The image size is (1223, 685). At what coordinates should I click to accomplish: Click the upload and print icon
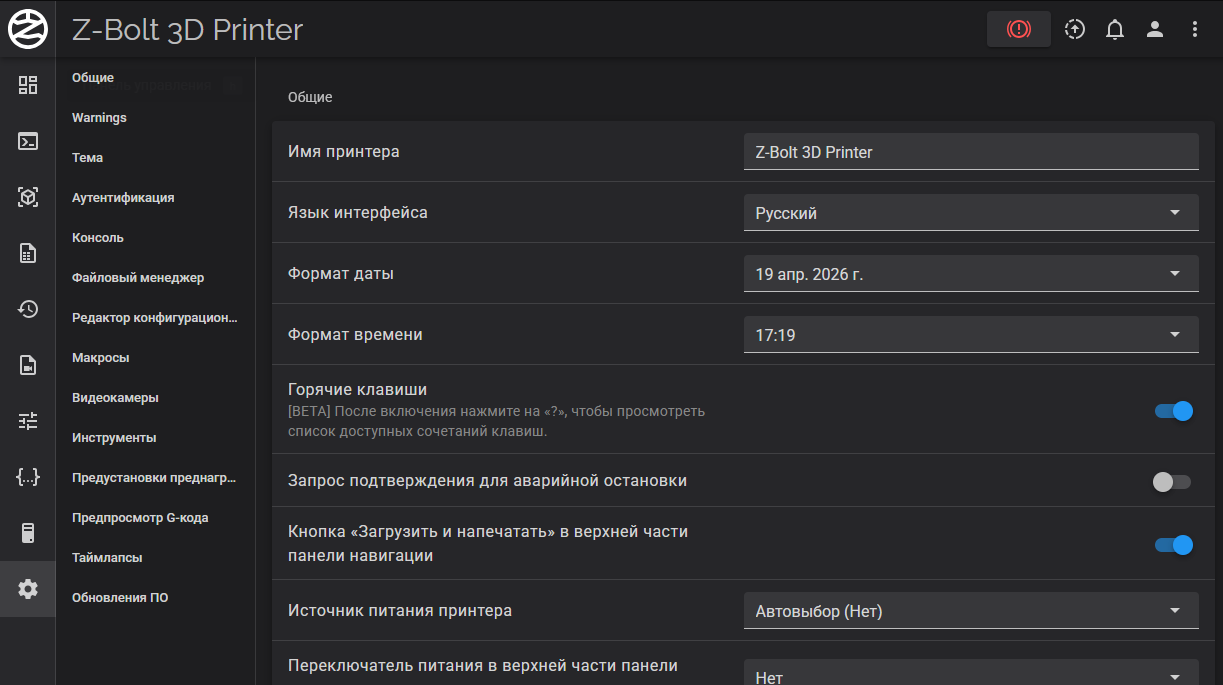[x=1075, y=29]
